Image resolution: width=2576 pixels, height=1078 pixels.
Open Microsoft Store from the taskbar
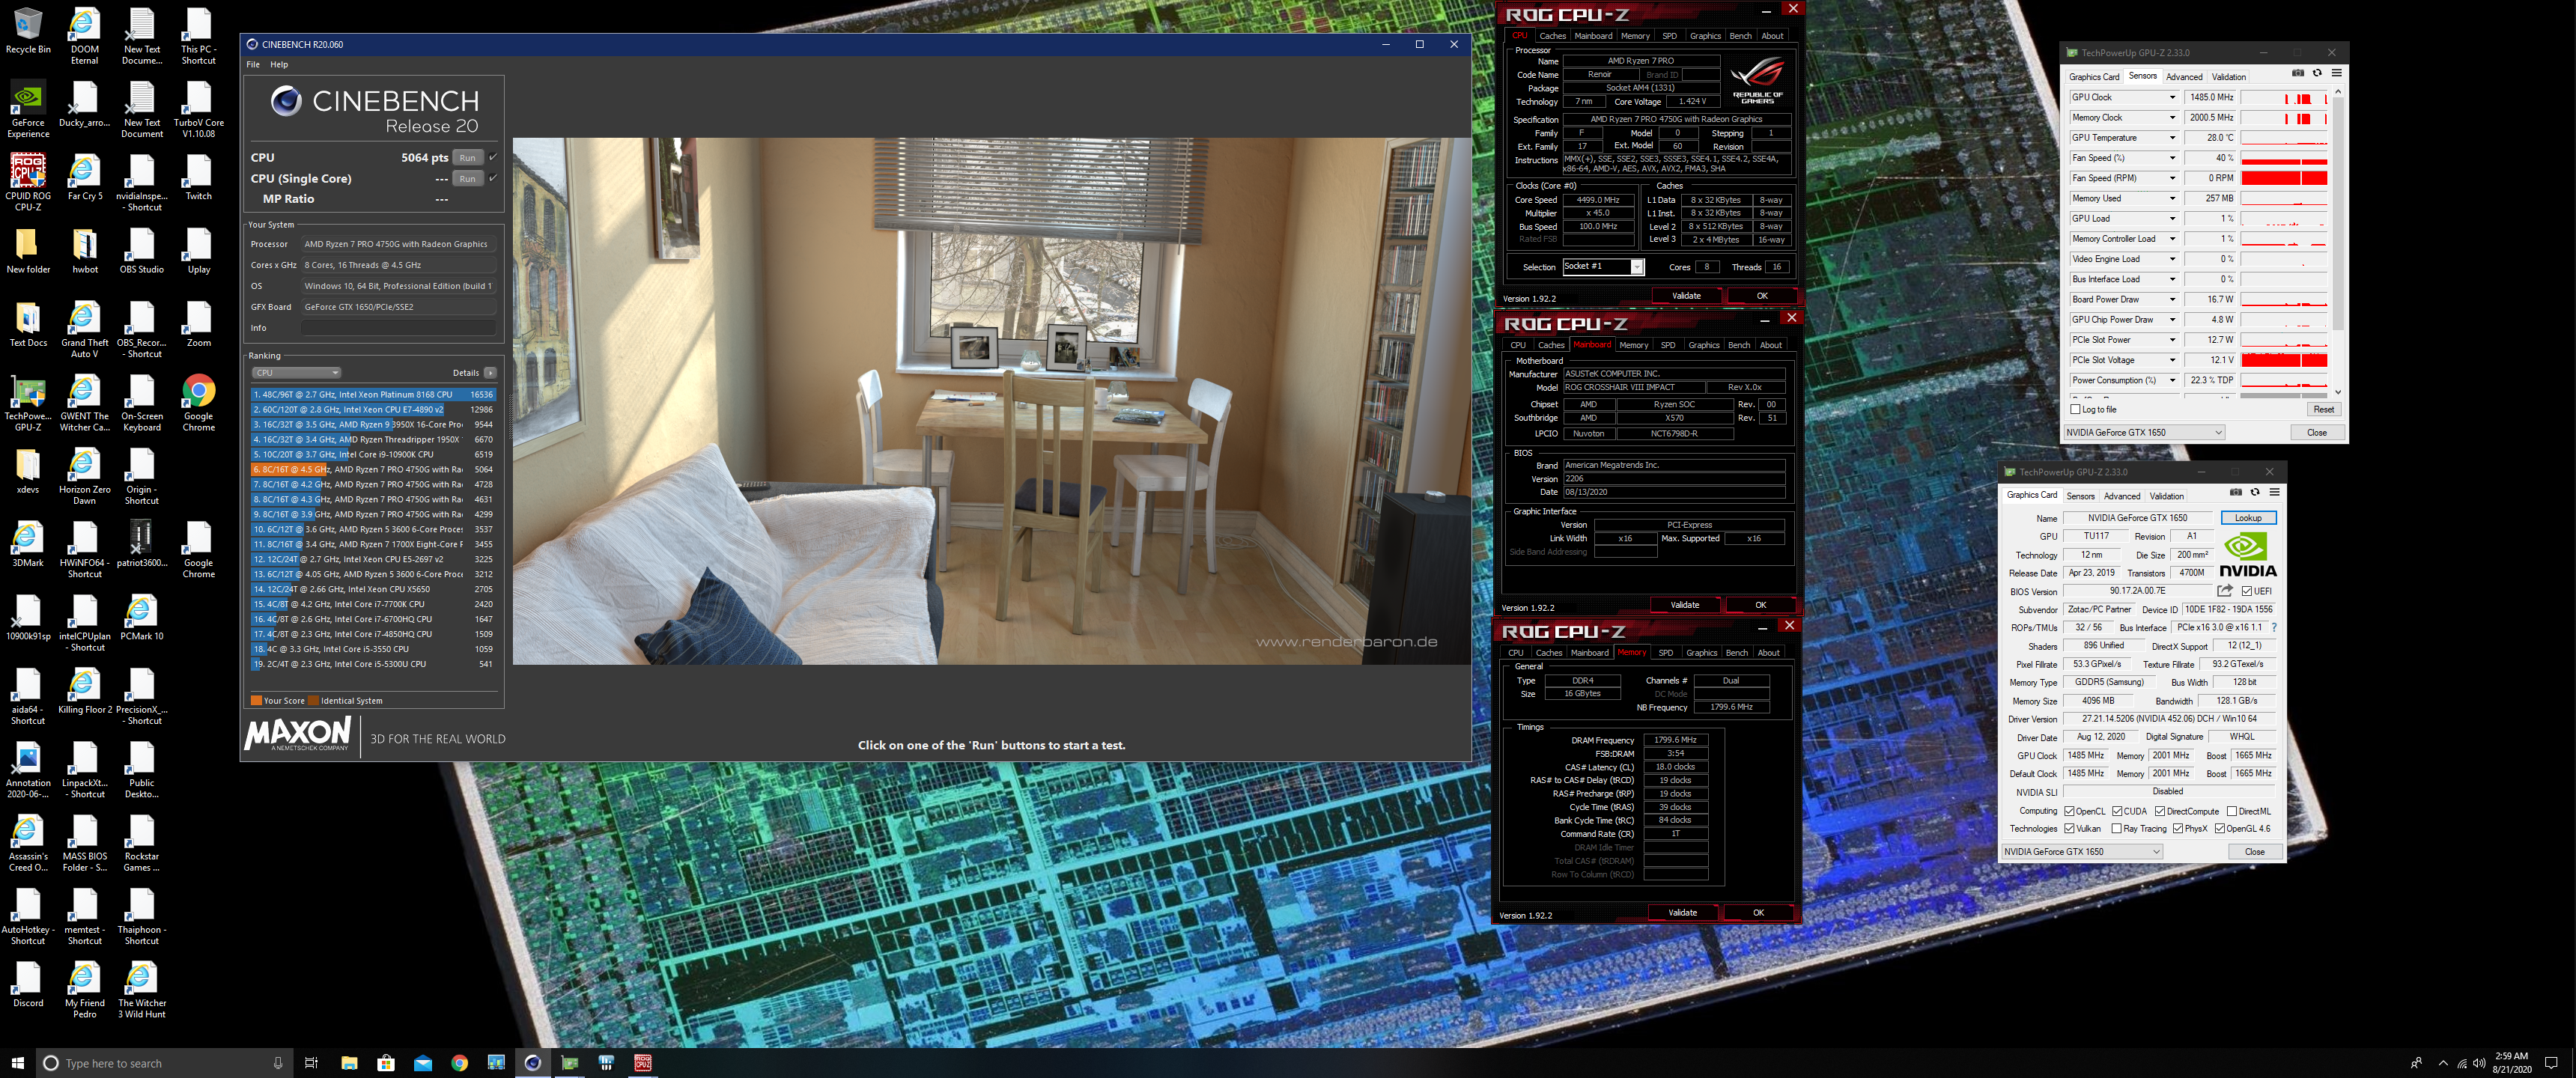point(386,1063)
